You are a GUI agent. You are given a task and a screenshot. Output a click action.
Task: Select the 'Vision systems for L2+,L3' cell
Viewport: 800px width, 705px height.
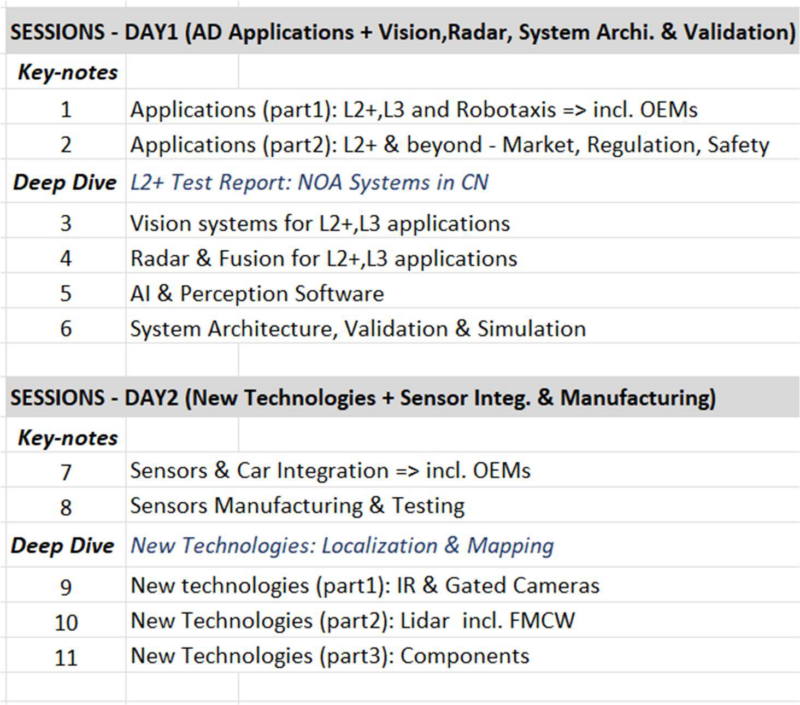click(x=320, y=222)
